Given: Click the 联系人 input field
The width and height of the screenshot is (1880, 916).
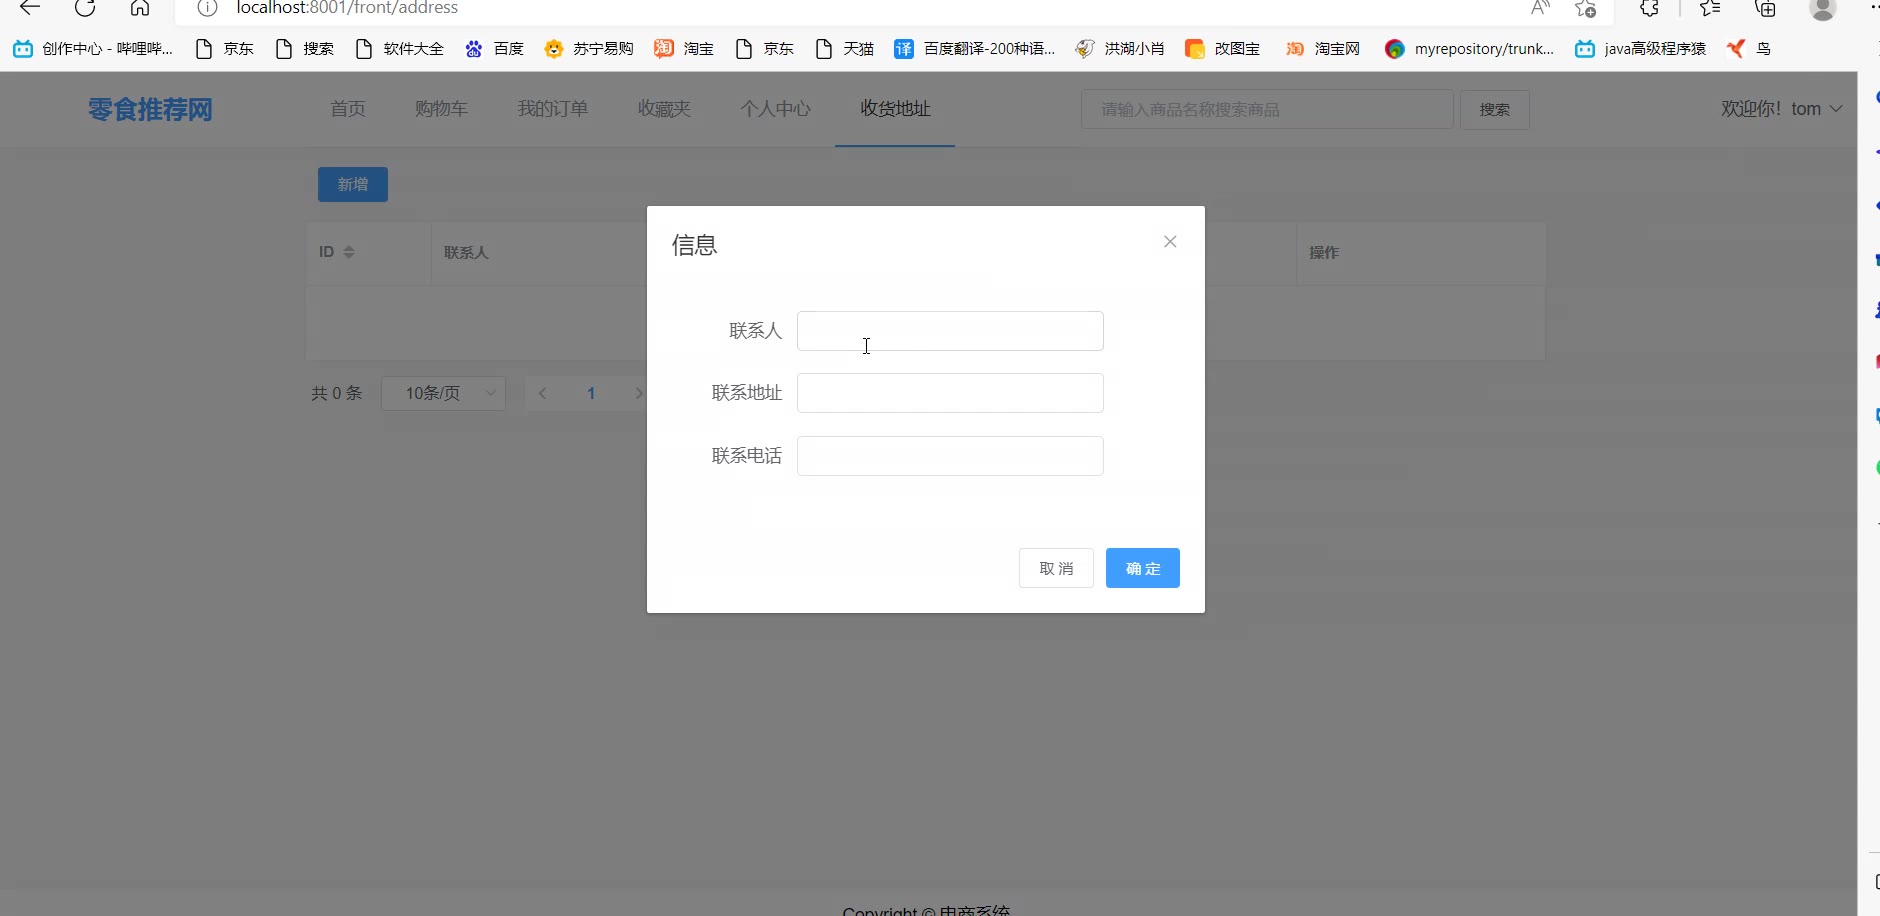Looking at the screenshot, I should click(x=950, y=331).
